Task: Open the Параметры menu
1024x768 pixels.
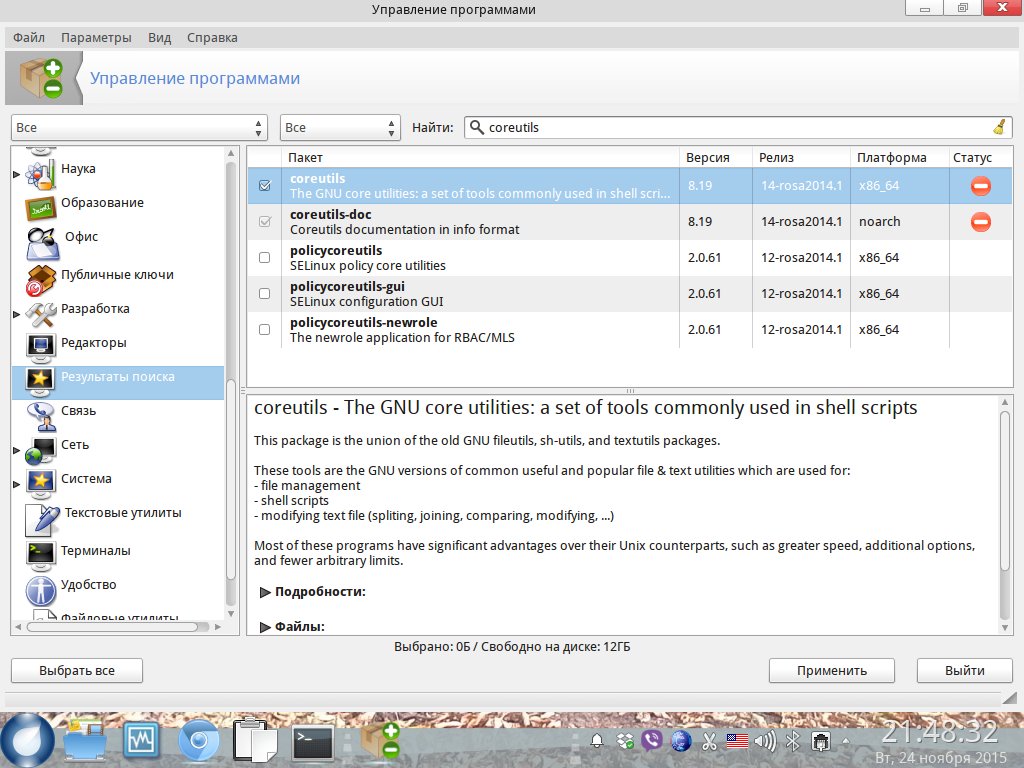Action: click(x=96, y=37)
